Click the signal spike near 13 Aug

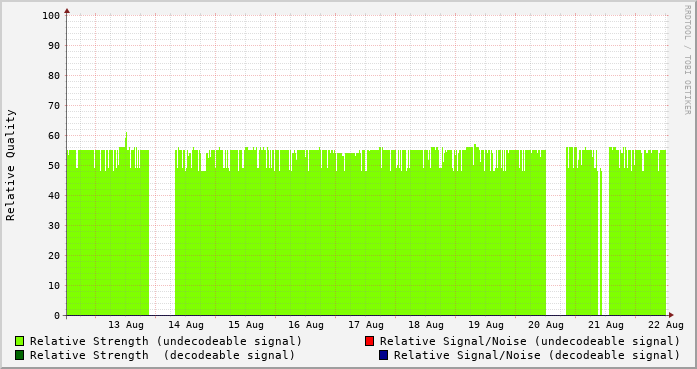click(126, 139)
